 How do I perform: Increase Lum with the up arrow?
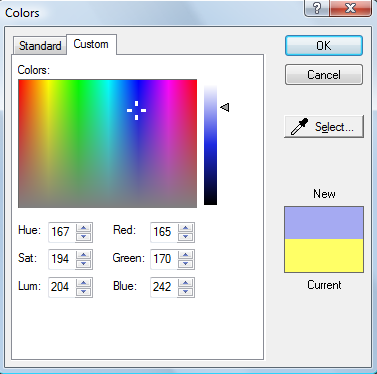coord(84,283)
